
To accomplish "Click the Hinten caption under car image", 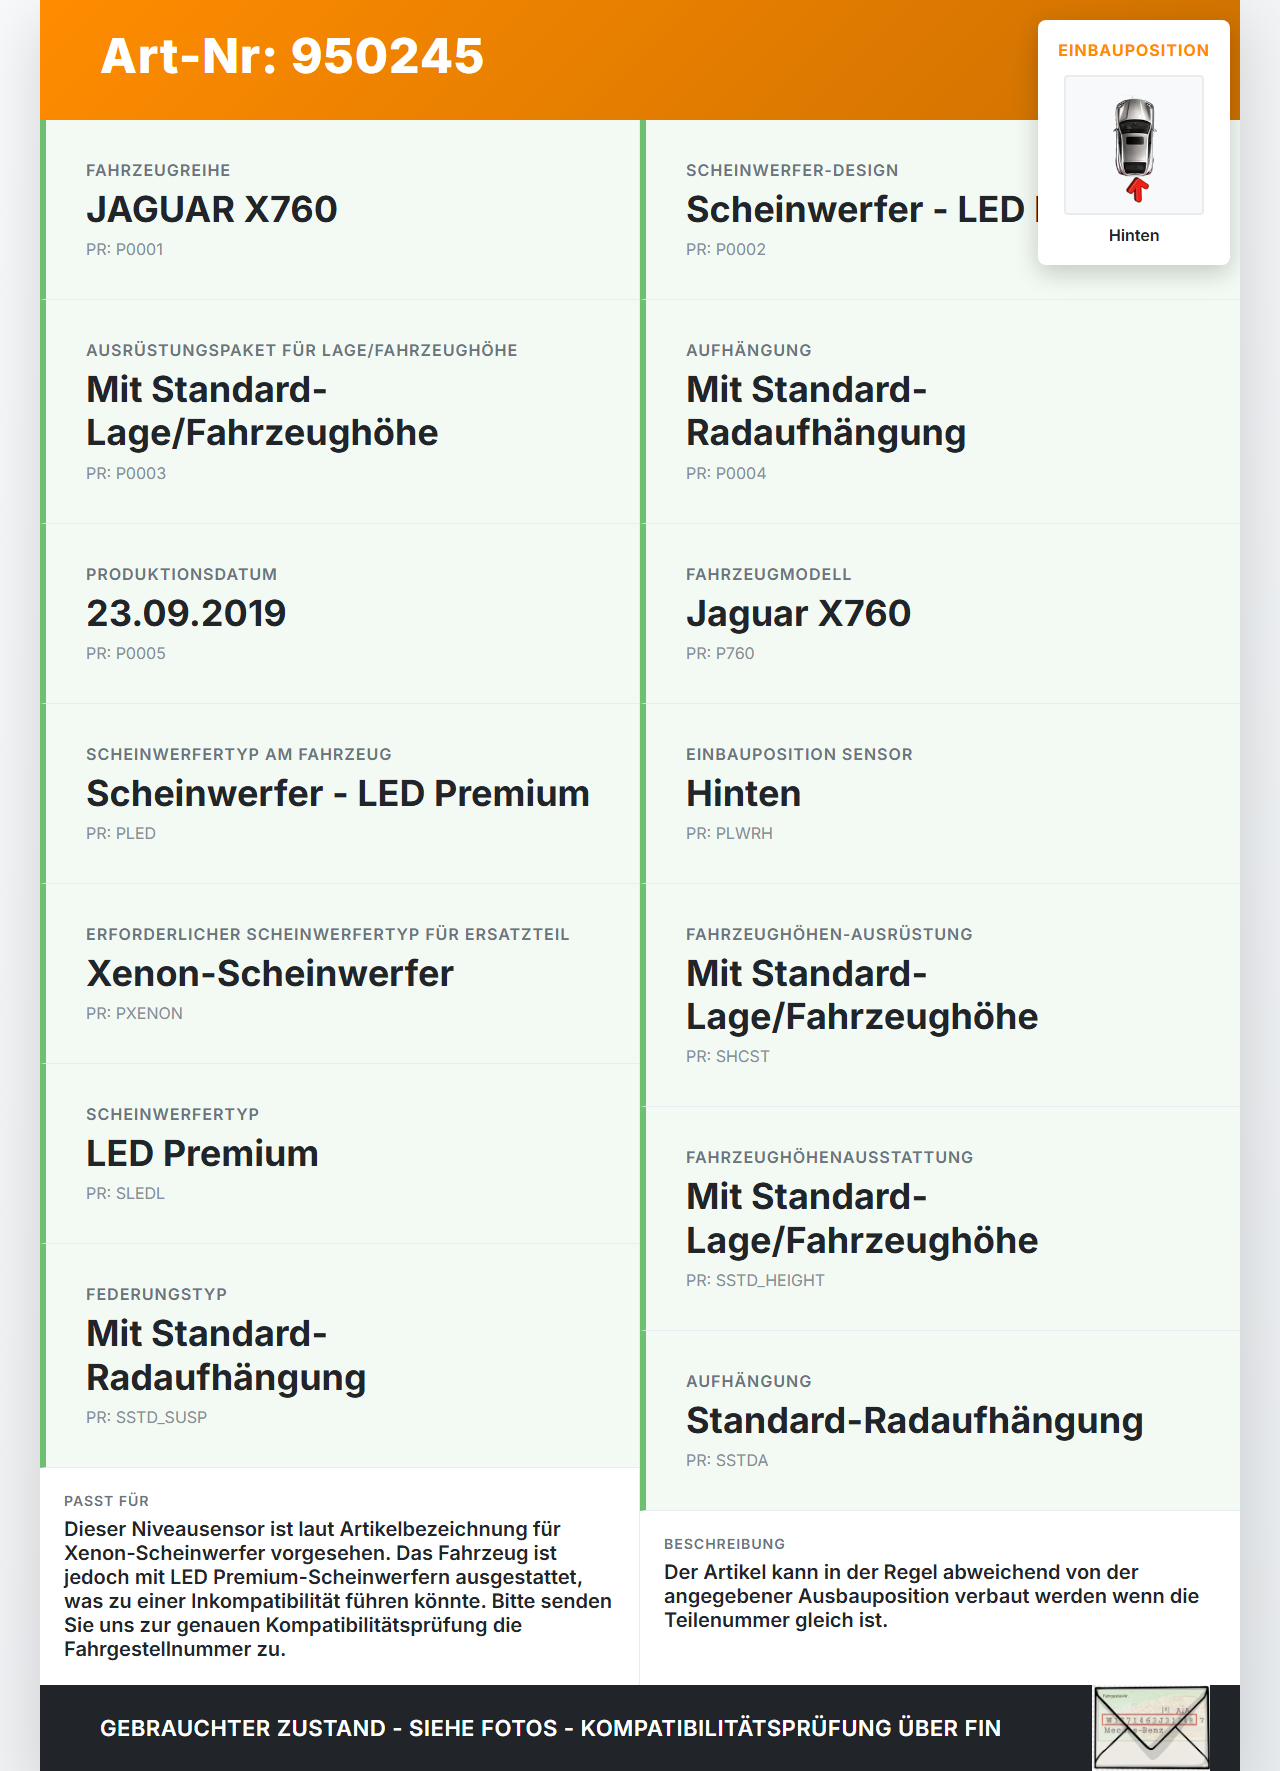I will 1134,235.
